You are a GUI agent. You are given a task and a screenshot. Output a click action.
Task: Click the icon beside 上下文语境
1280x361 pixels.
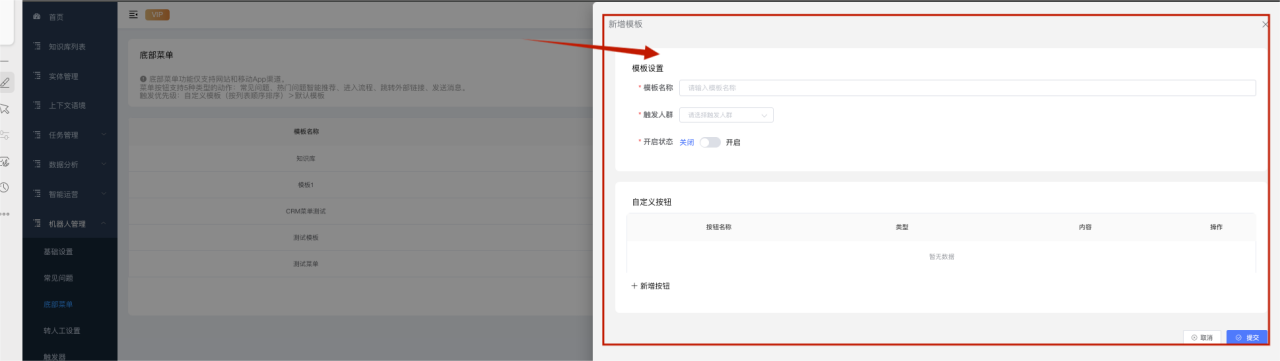37,104
